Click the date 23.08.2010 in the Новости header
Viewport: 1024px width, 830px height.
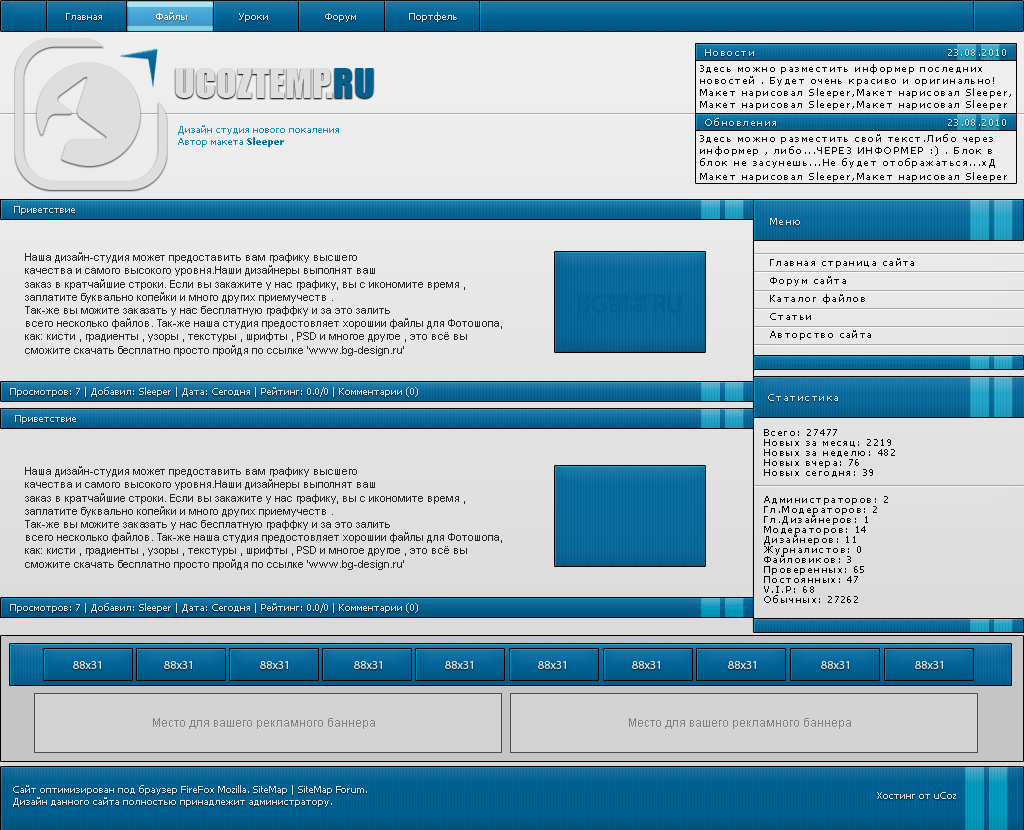tap(977, 52)
